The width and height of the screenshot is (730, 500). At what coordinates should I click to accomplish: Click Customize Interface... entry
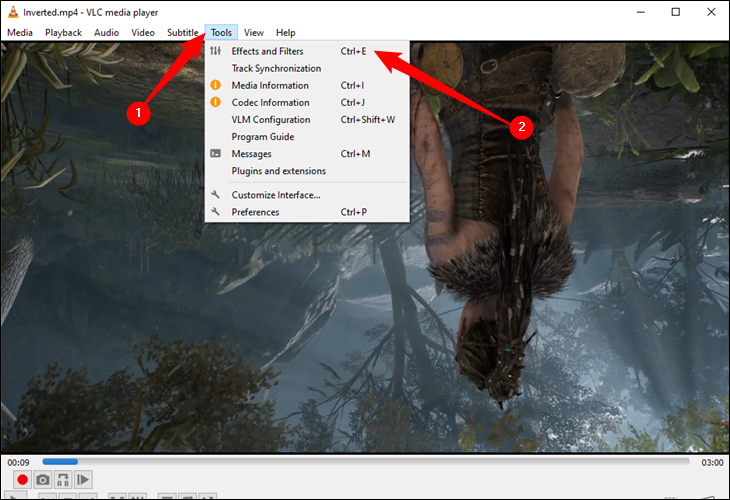click(x=275, y=195)
